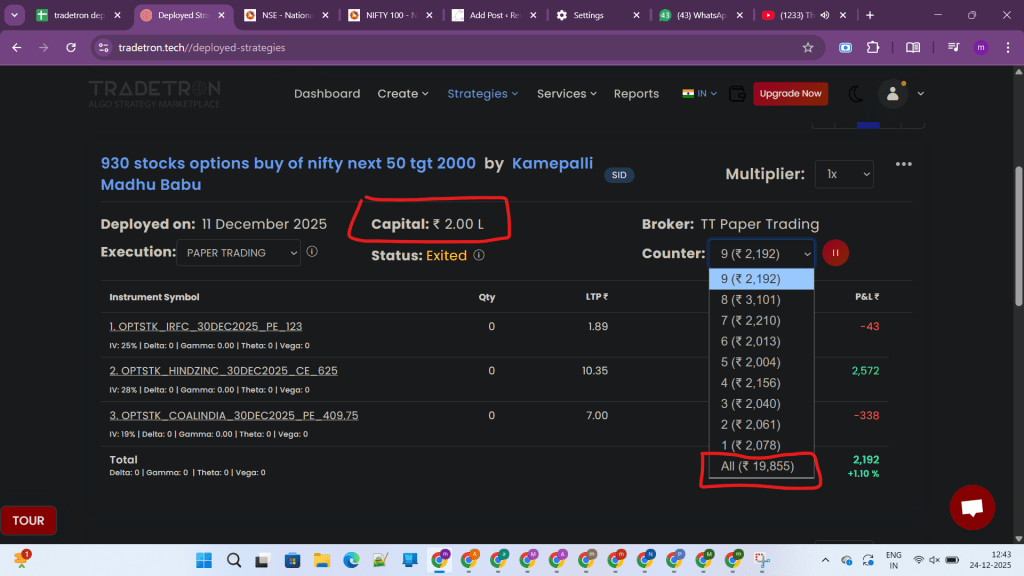Toggle dark mode with the moon icon
Image resolution: width=1024 pixels, height=576 pixels.
856,94
